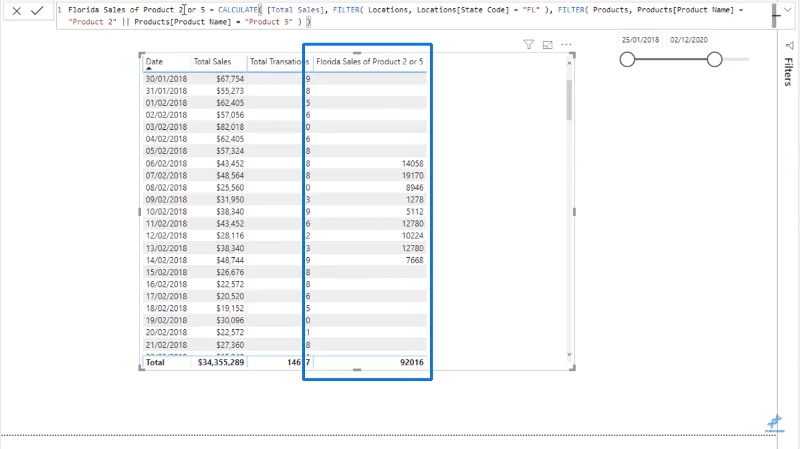Select the date cell 10/02/2018
Image resolution: width=800 pixels, height=449 pixels.
coord(166,212)
